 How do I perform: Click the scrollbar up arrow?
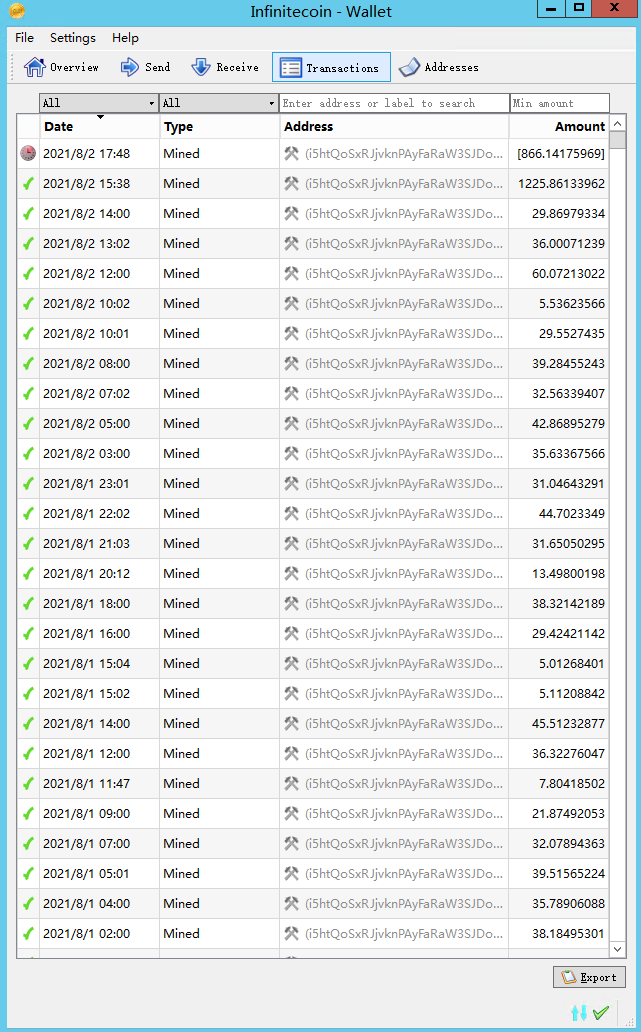[x=617, y=123]
